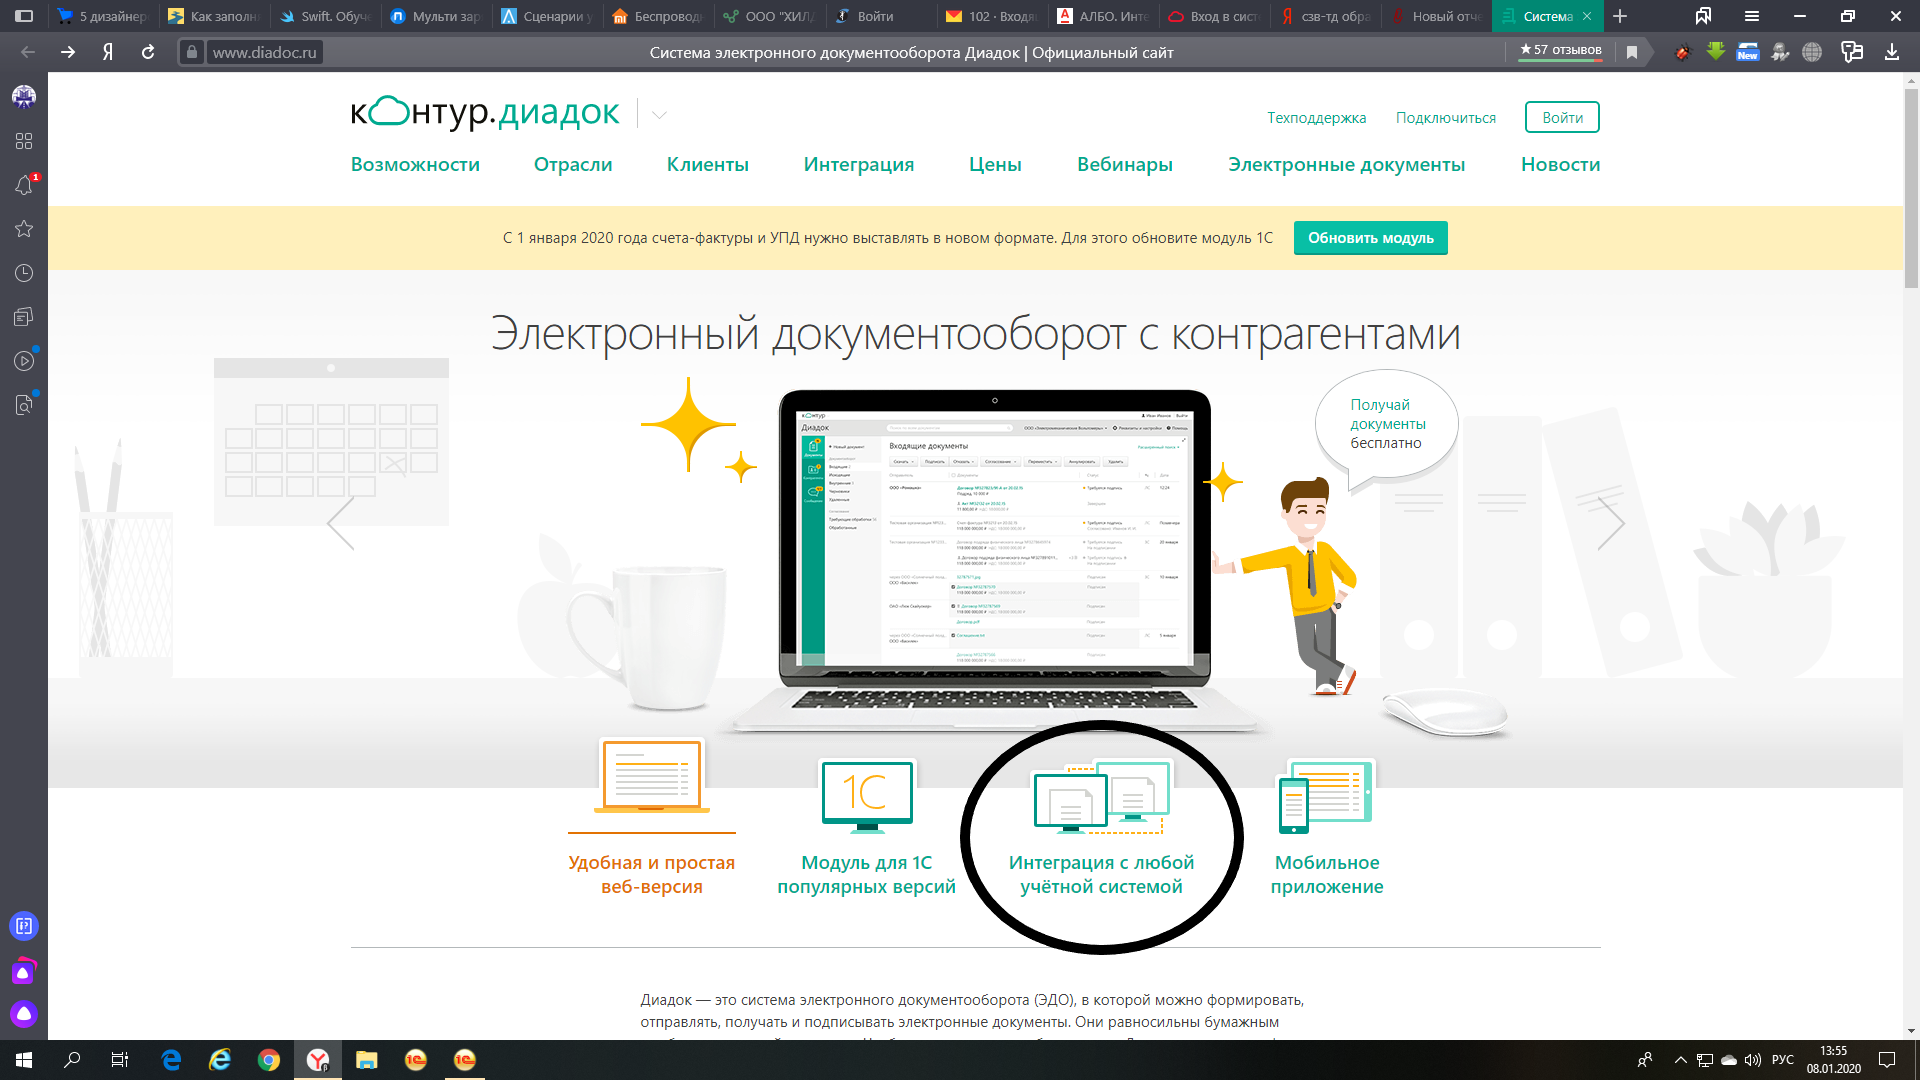Open Windows Start menu

(24, 1060)
